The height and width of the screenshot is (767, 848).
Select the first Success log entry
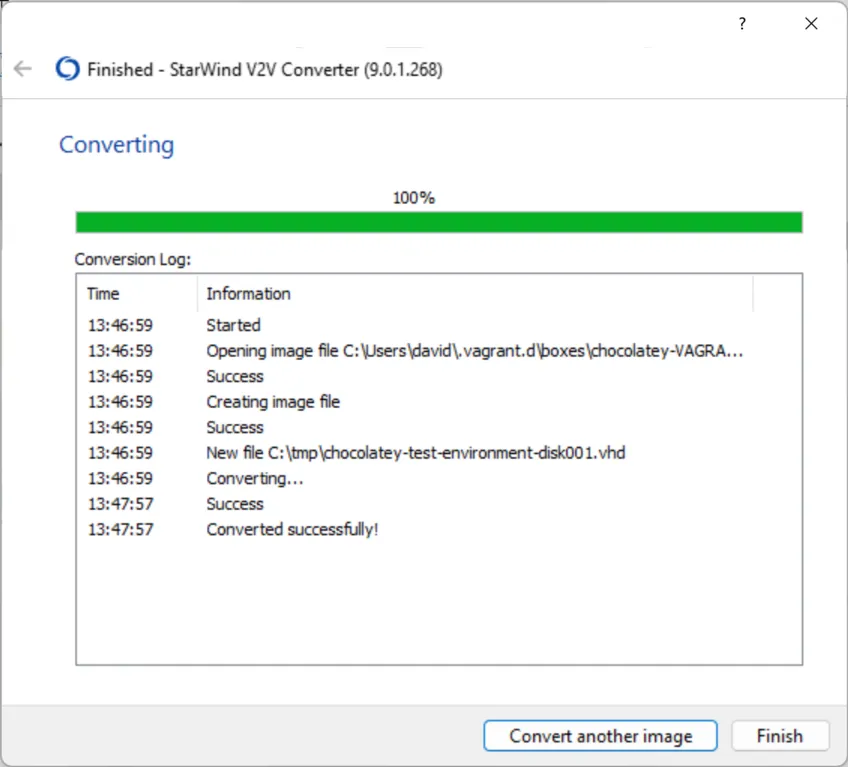(234, 376)
